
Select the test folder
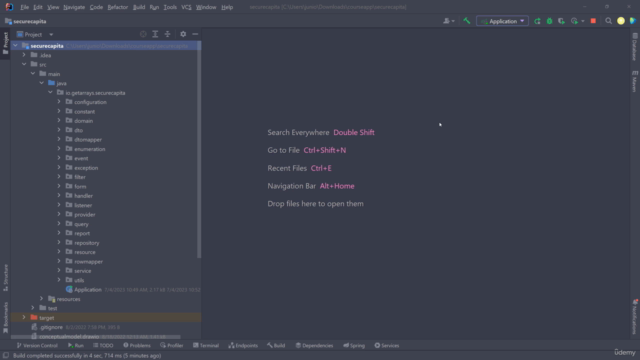click(52, 308)
